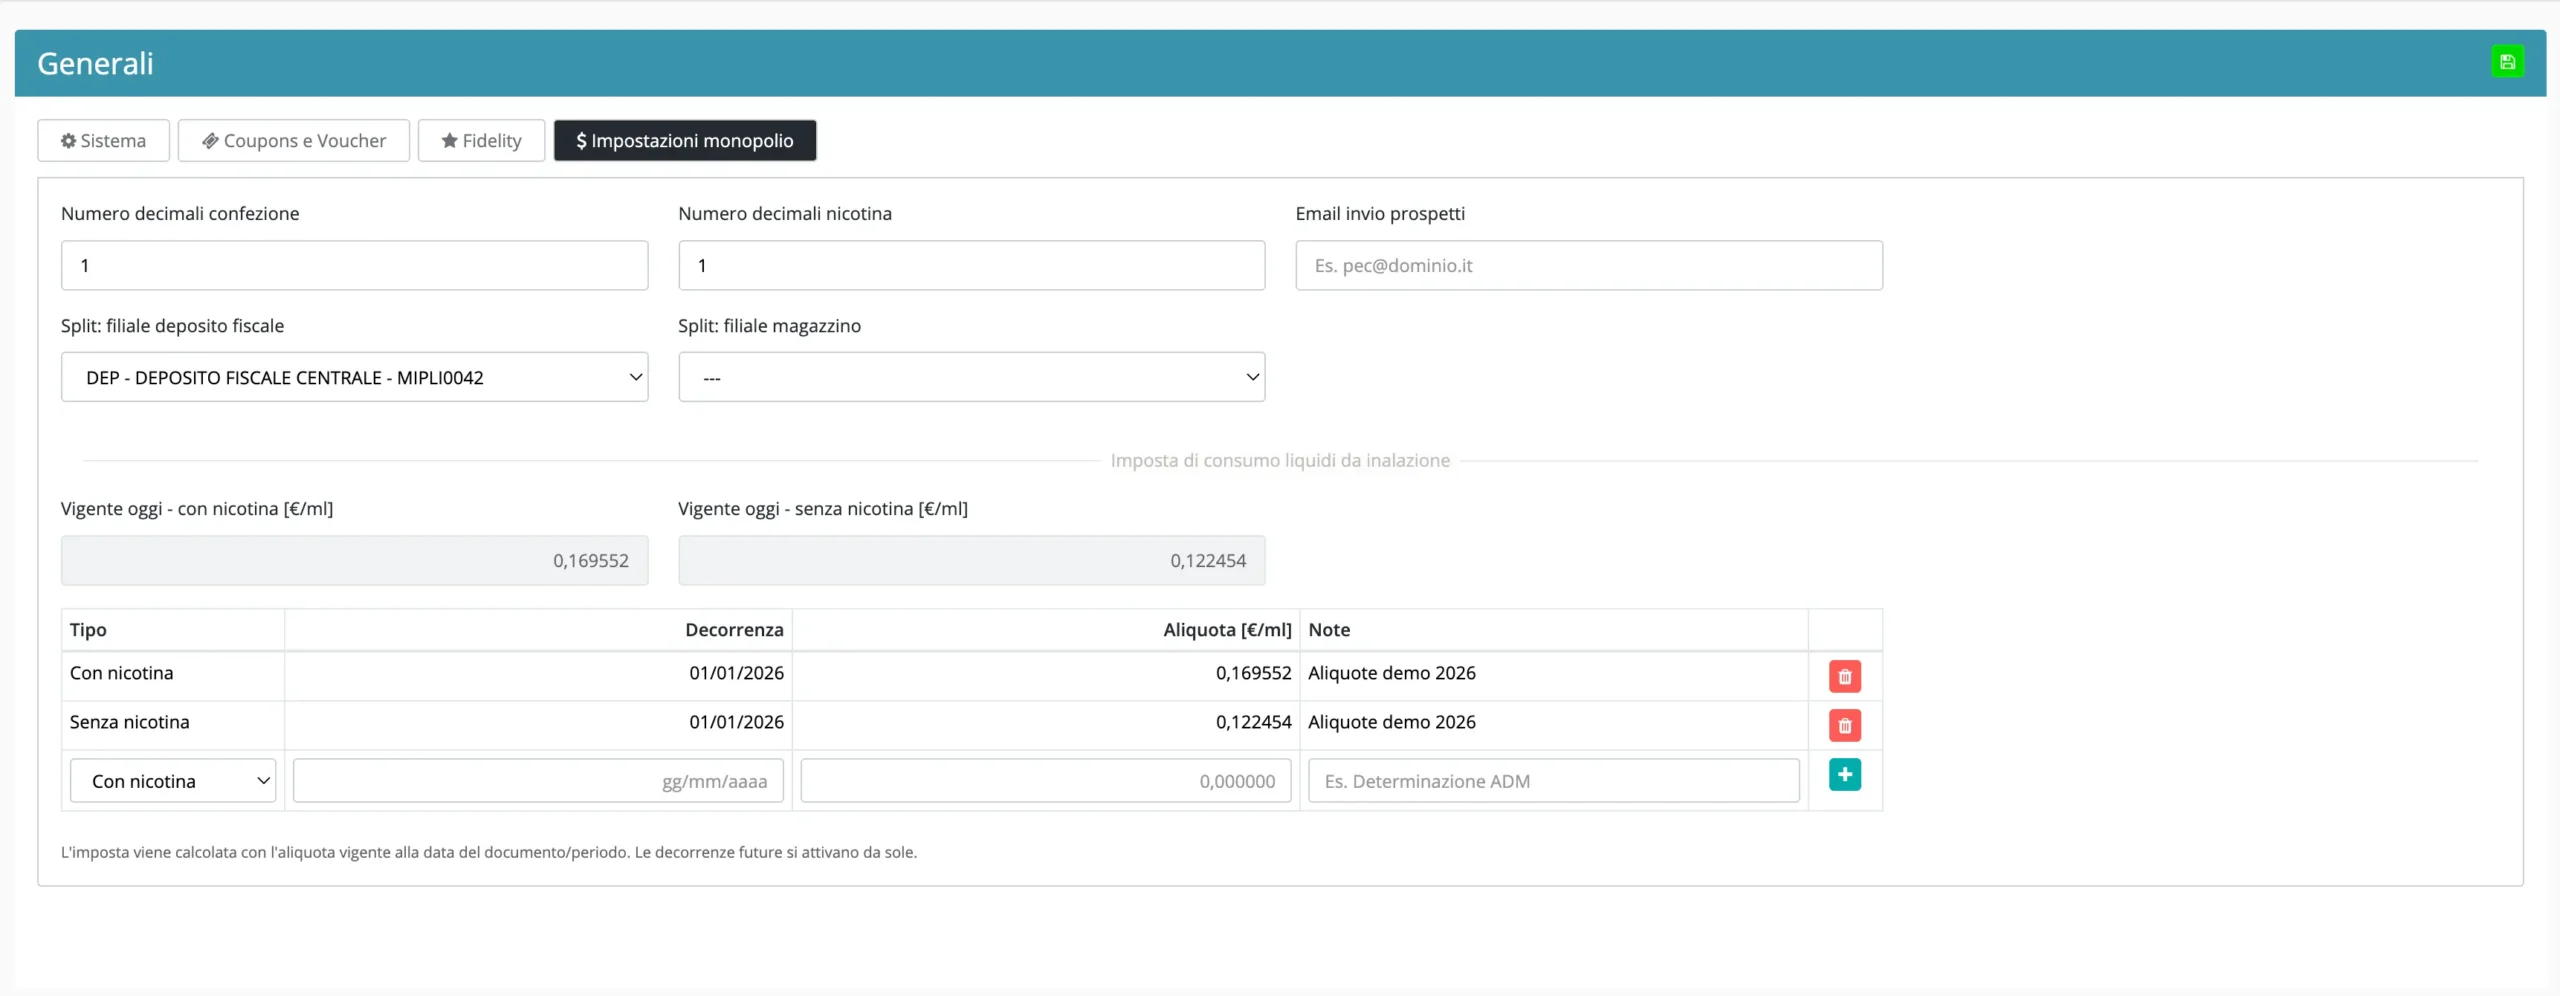Viewport: 2560px width, 996px height.
Task: Delete the Con nicotina aliquota row
Action: click(1844, 677)
